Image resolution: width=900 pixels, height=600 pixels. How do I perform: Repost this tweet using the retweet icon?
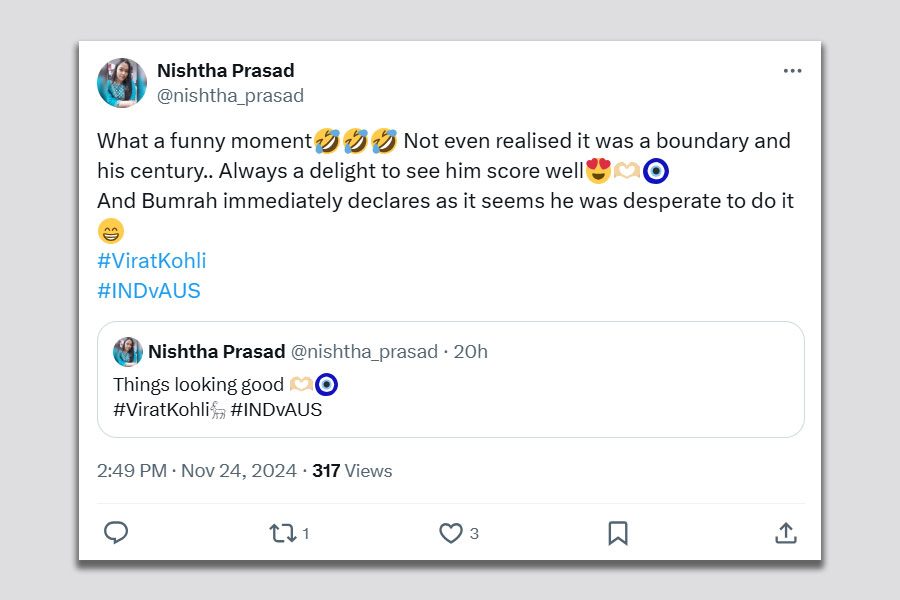283,533
